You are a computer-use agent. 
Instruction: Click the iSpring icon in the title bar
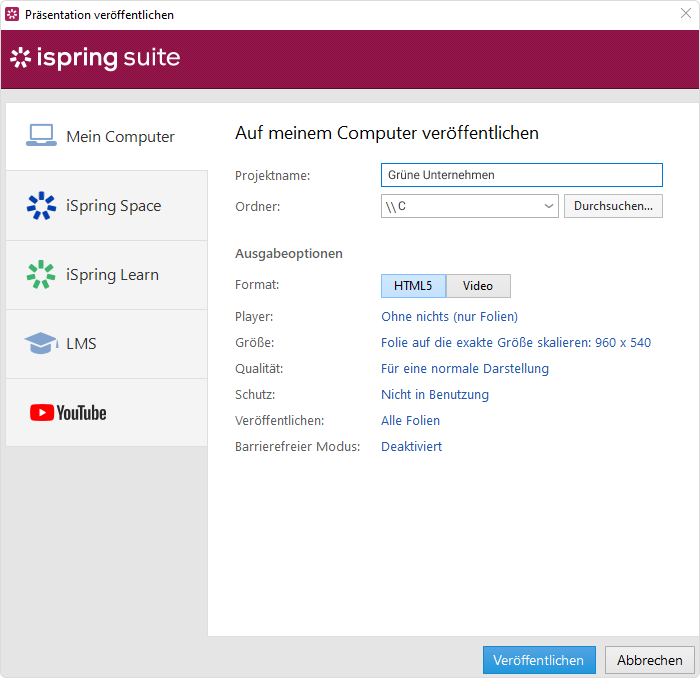coord(12,14)
